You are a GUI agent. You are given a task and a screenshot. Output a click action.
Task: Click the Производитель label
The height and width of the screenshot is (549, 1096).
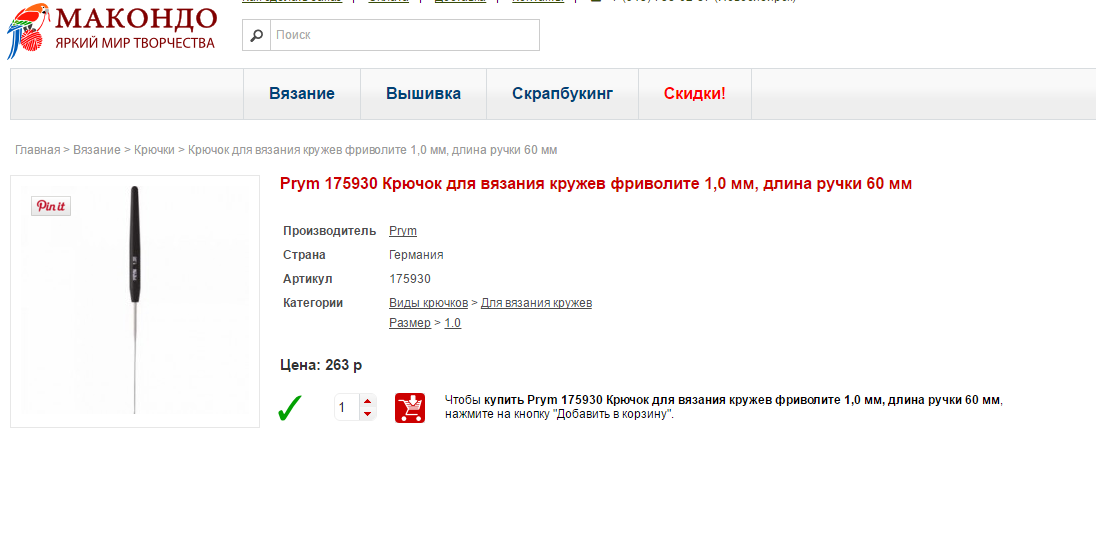tap(330, 231)
